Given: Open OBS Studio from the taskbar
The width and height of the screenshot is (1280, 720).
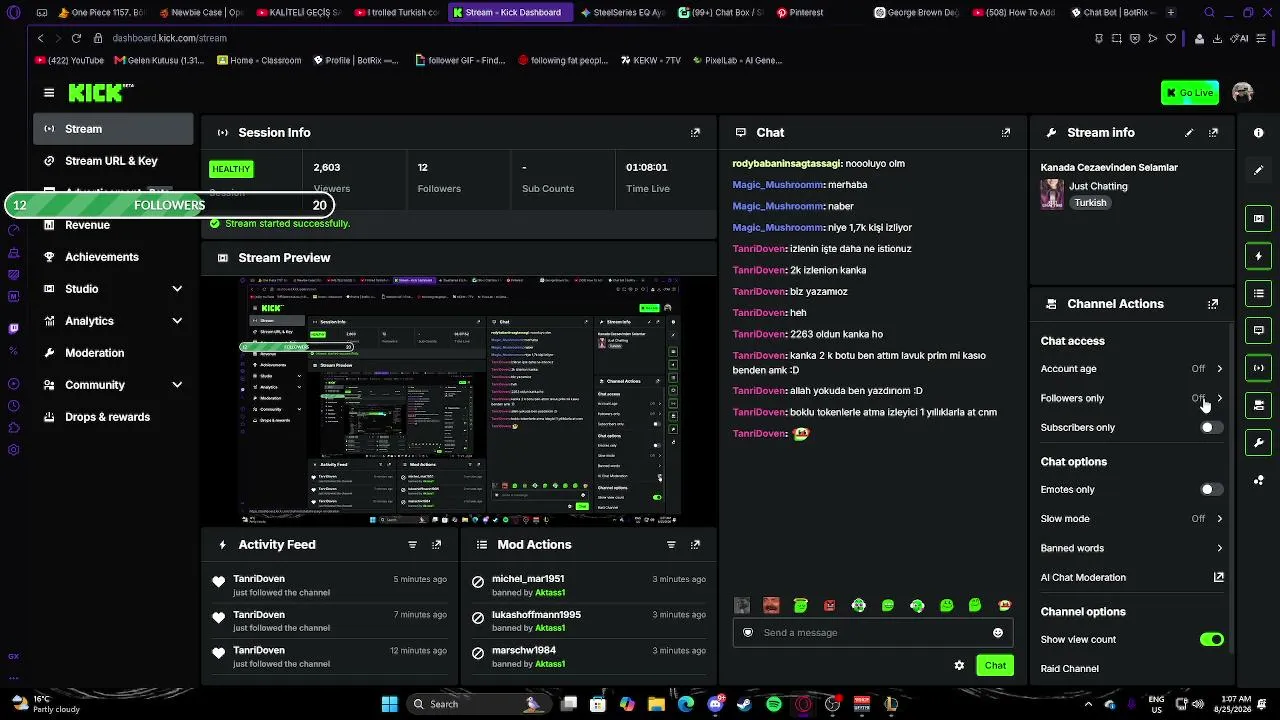Looking at the screenshot, I should [x=832, y=704].
